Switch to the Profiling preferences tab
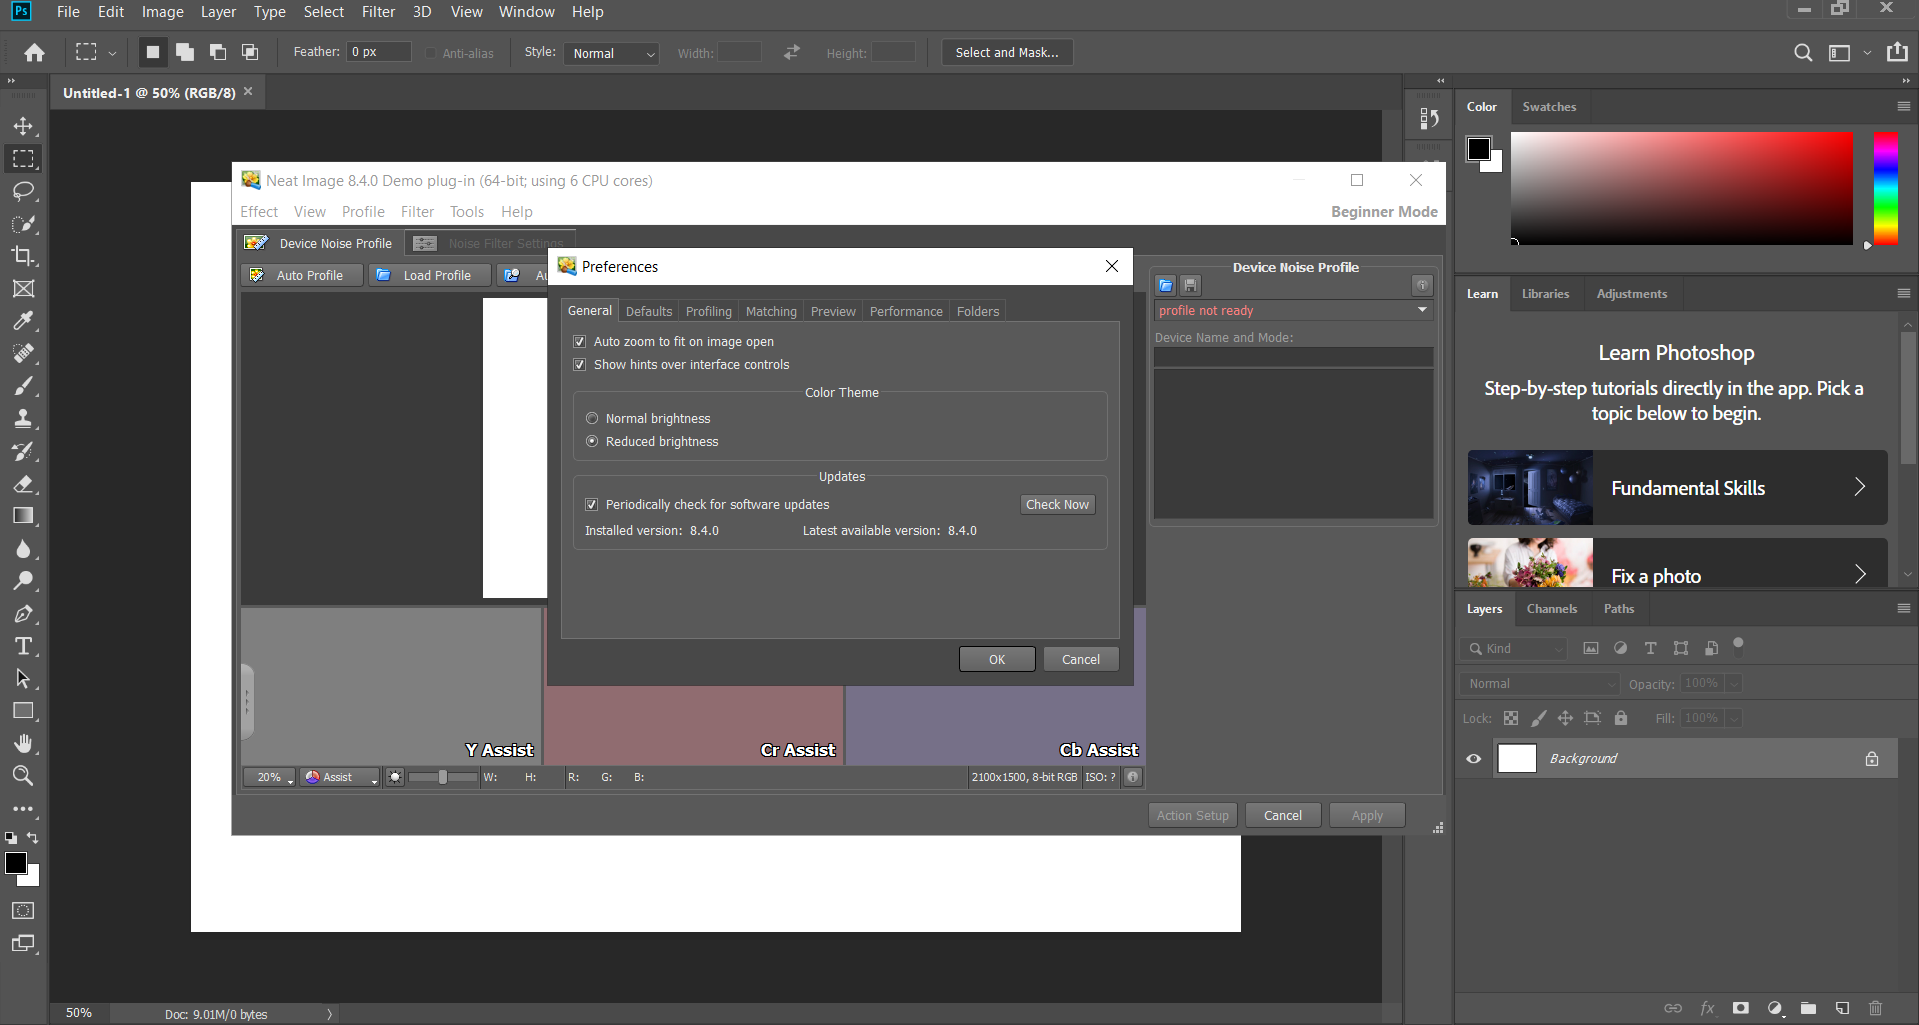This screenshot has height=1025, width=1919. coord(709,312)
